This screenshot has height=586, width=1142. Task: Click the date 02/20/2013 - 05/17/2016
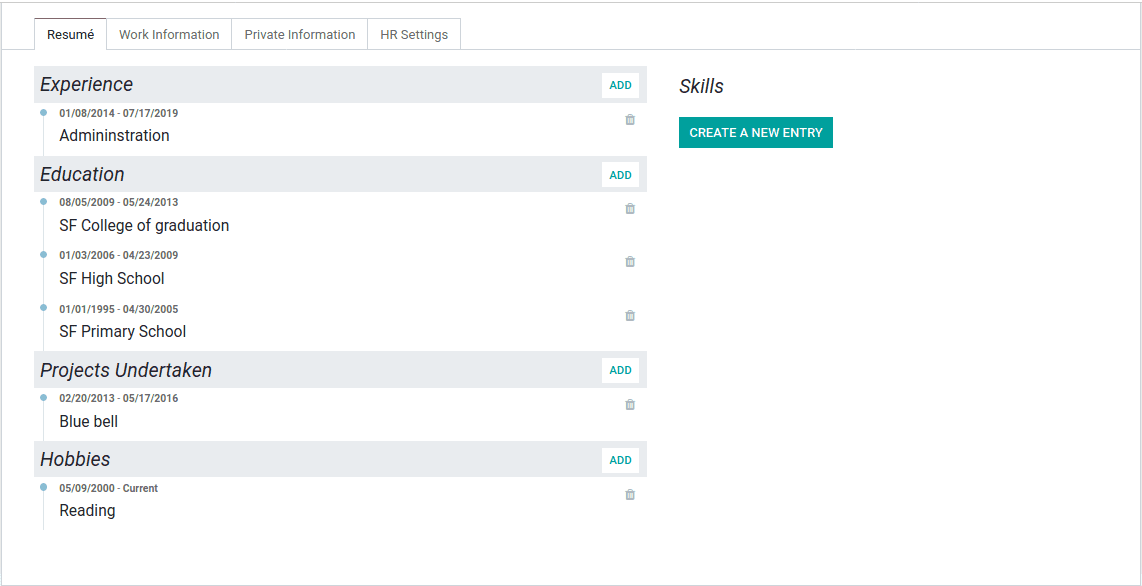119,398
